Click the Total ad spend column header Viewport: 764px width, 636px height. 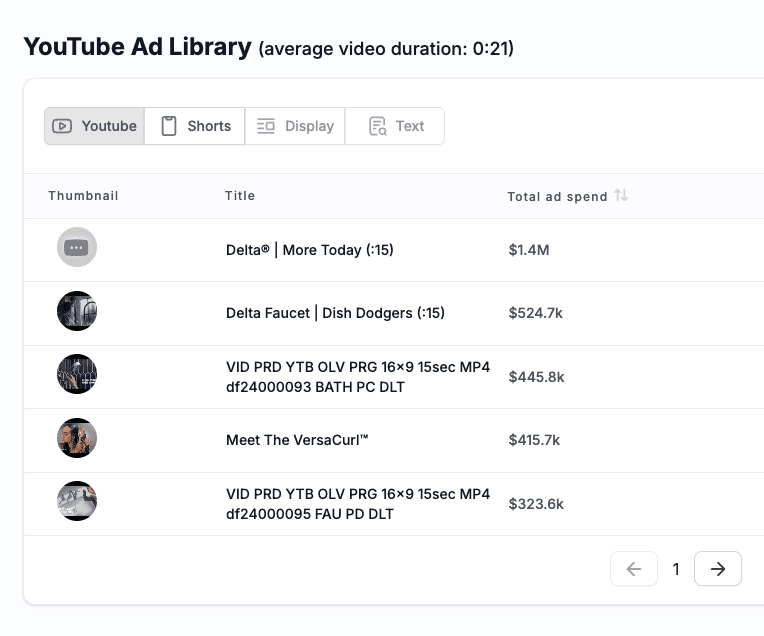point(557,196)
